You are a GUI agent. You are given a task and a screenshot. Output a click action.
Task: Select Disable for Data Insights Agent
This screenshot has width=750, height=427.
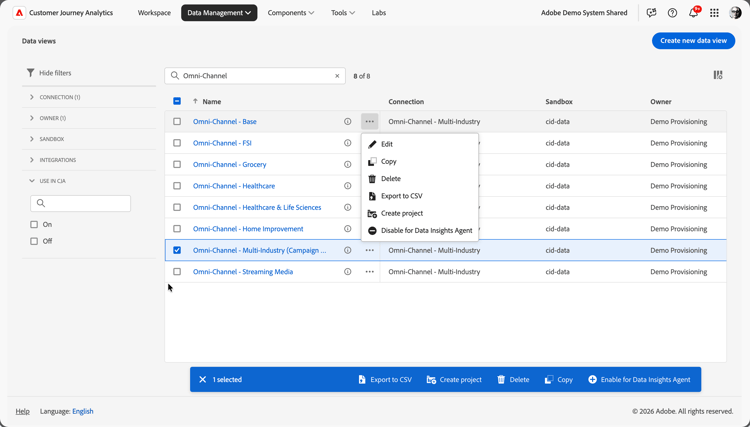pyautogui.click(x=426, y=230)
